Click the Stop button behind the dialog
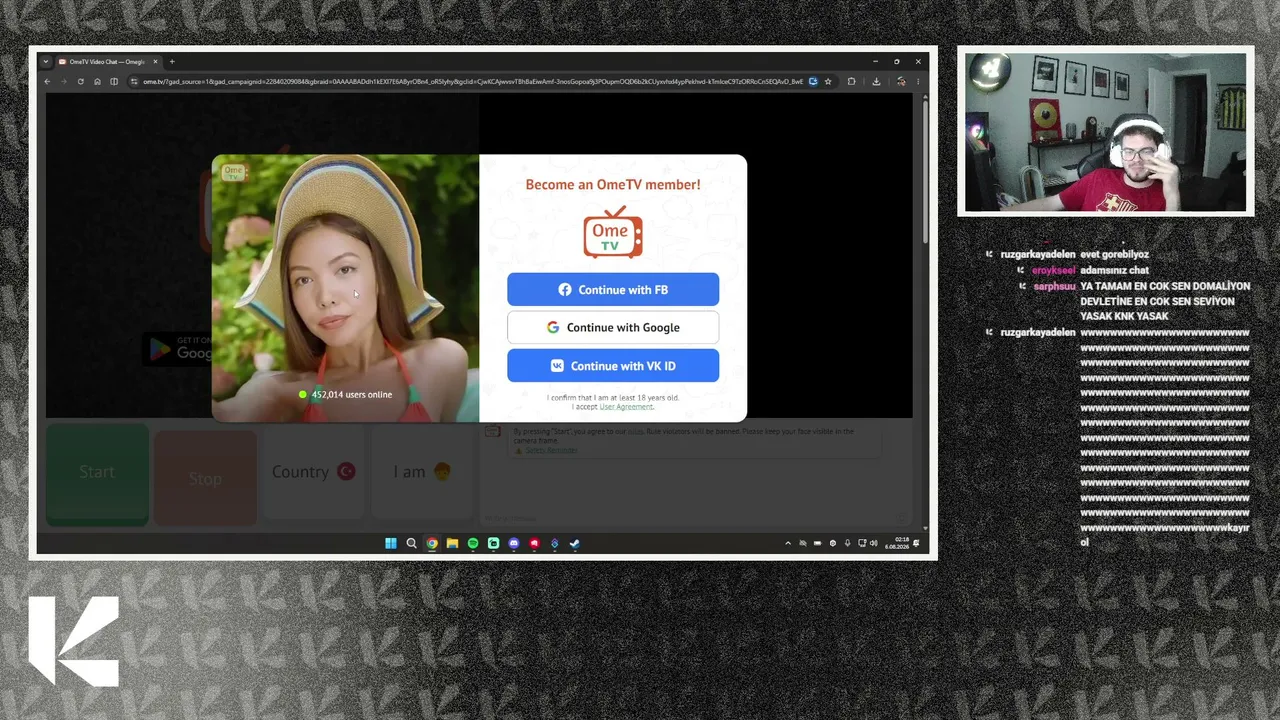The image size is (1280, 720). tap(205, 478)
